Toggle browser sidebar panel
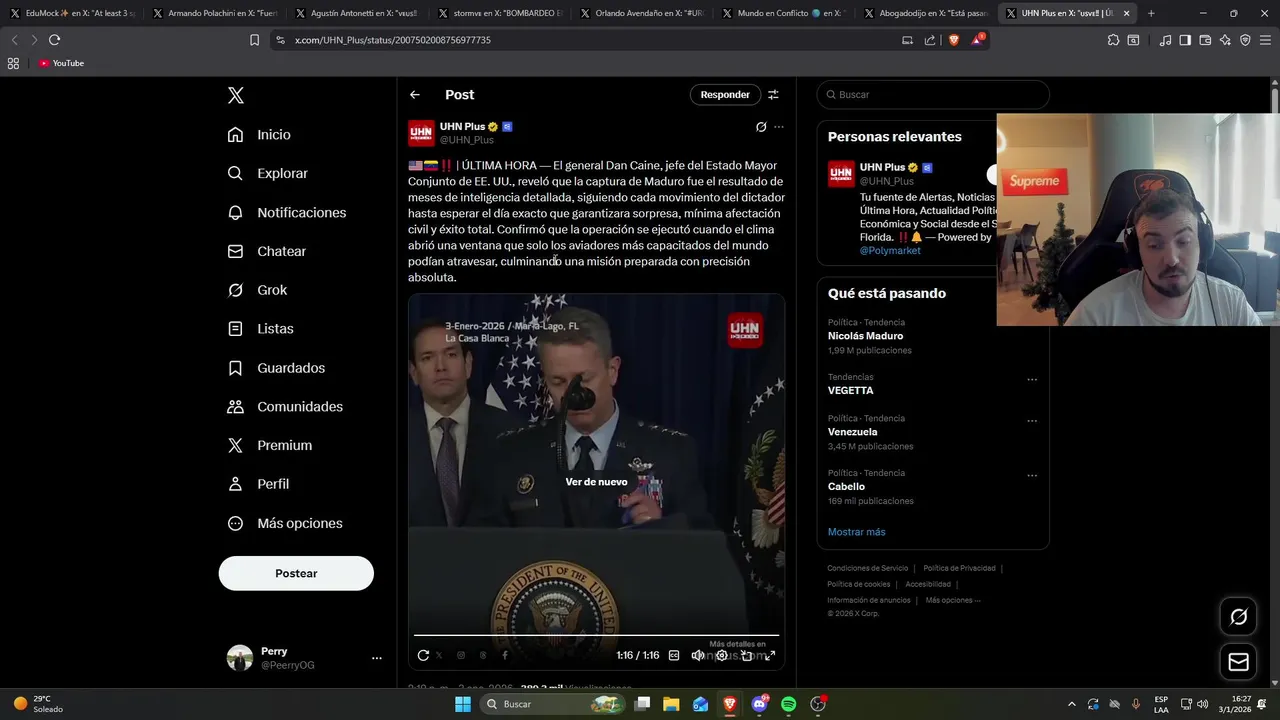Screen dimensions: 1280x720 click(1185, 40)
